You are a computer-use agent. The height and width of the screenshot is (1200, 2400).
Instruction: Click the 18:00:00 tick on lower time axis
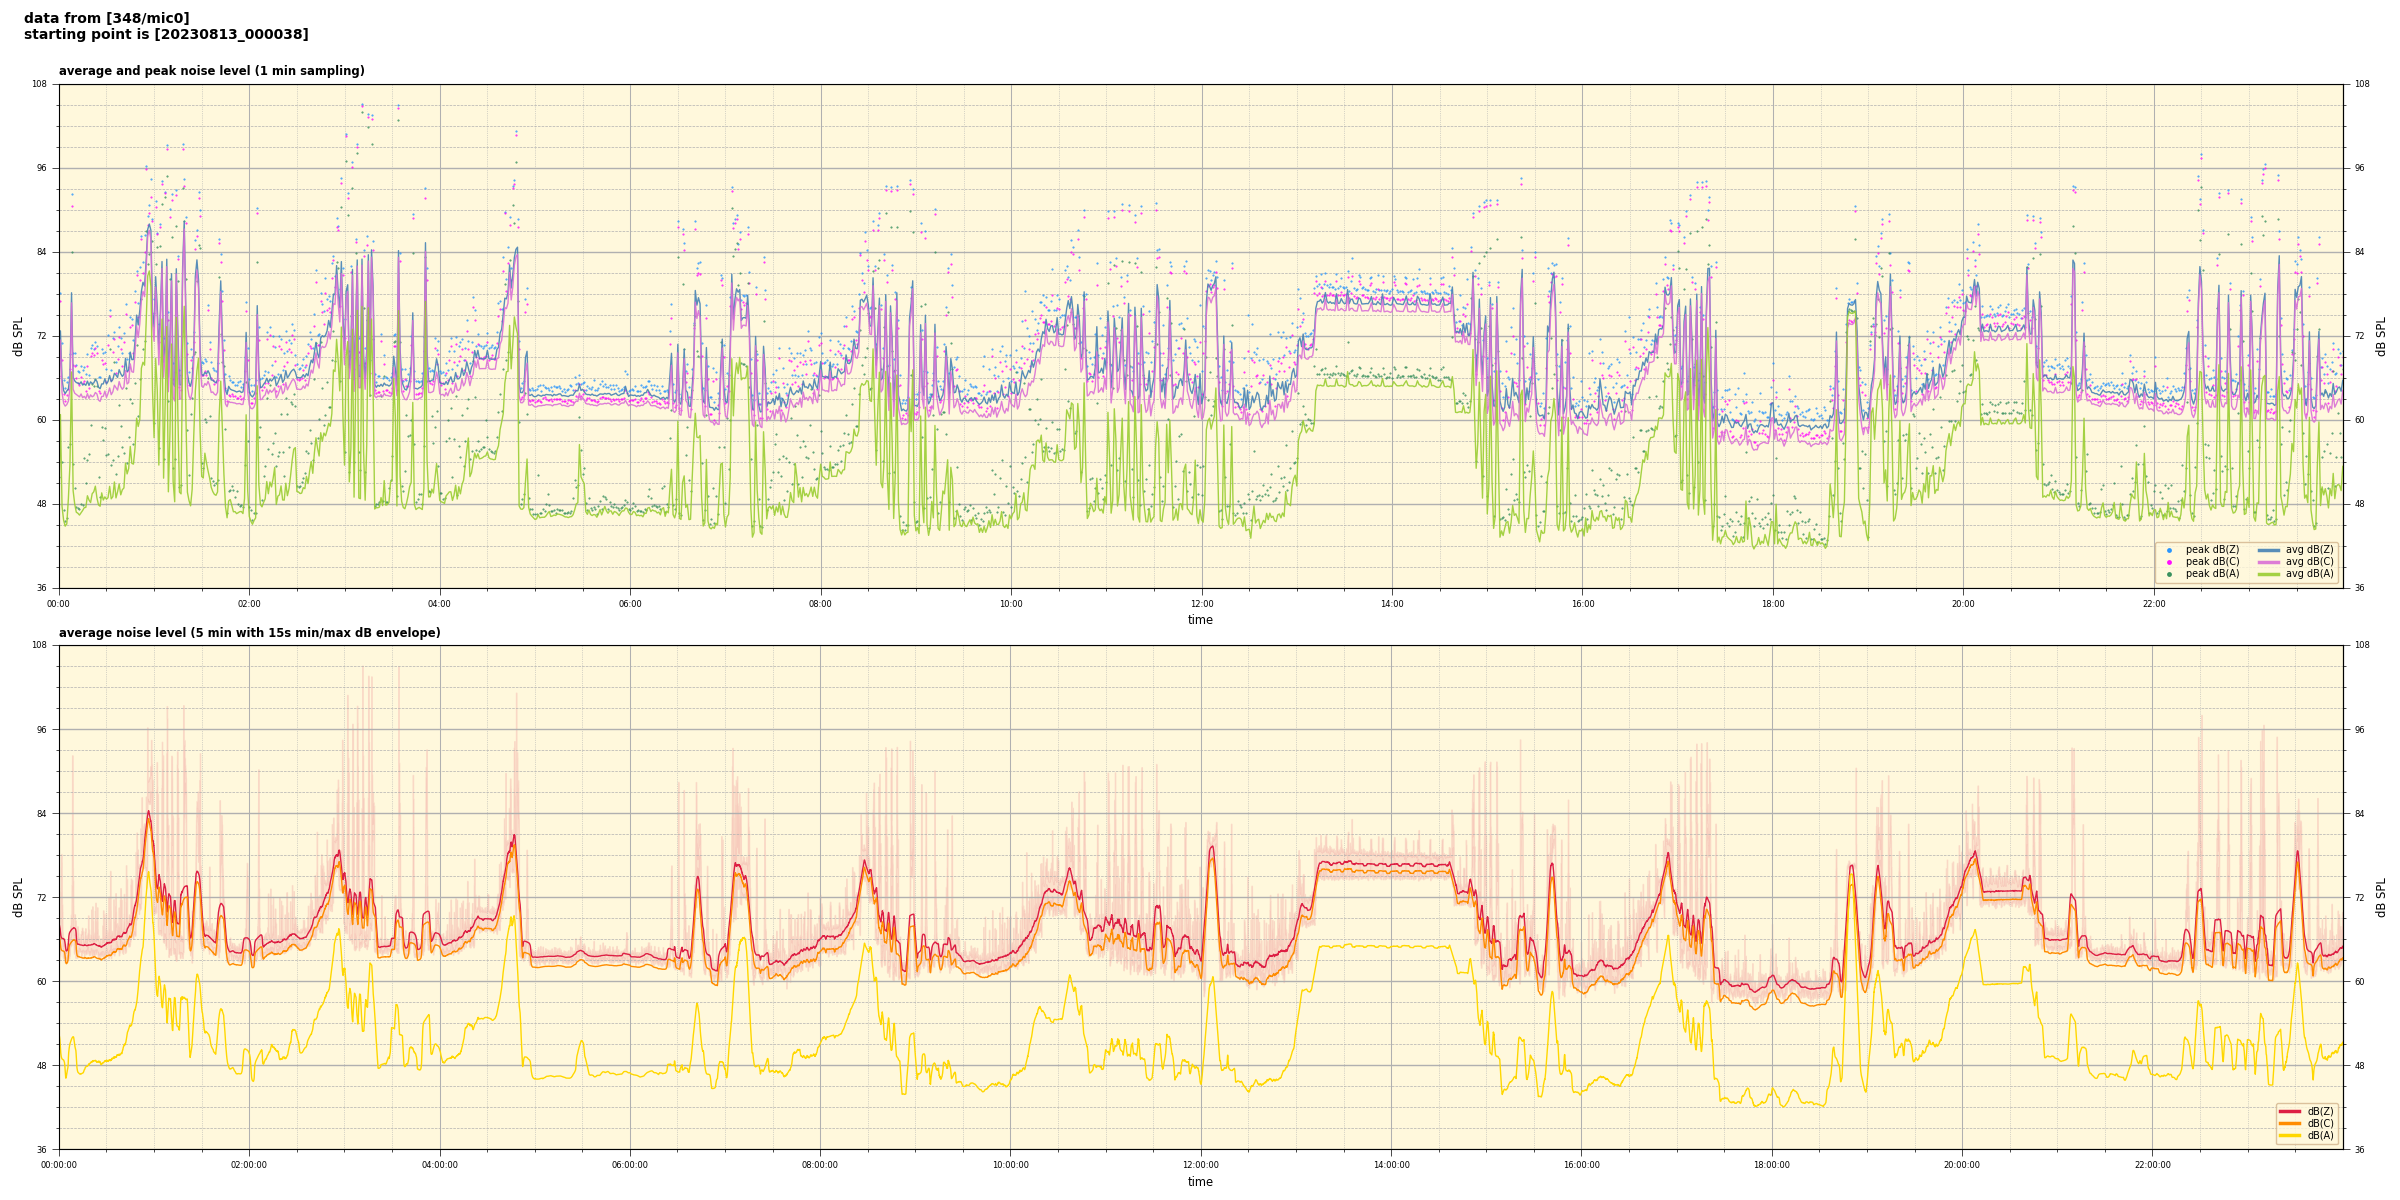coord(1772,1165)
